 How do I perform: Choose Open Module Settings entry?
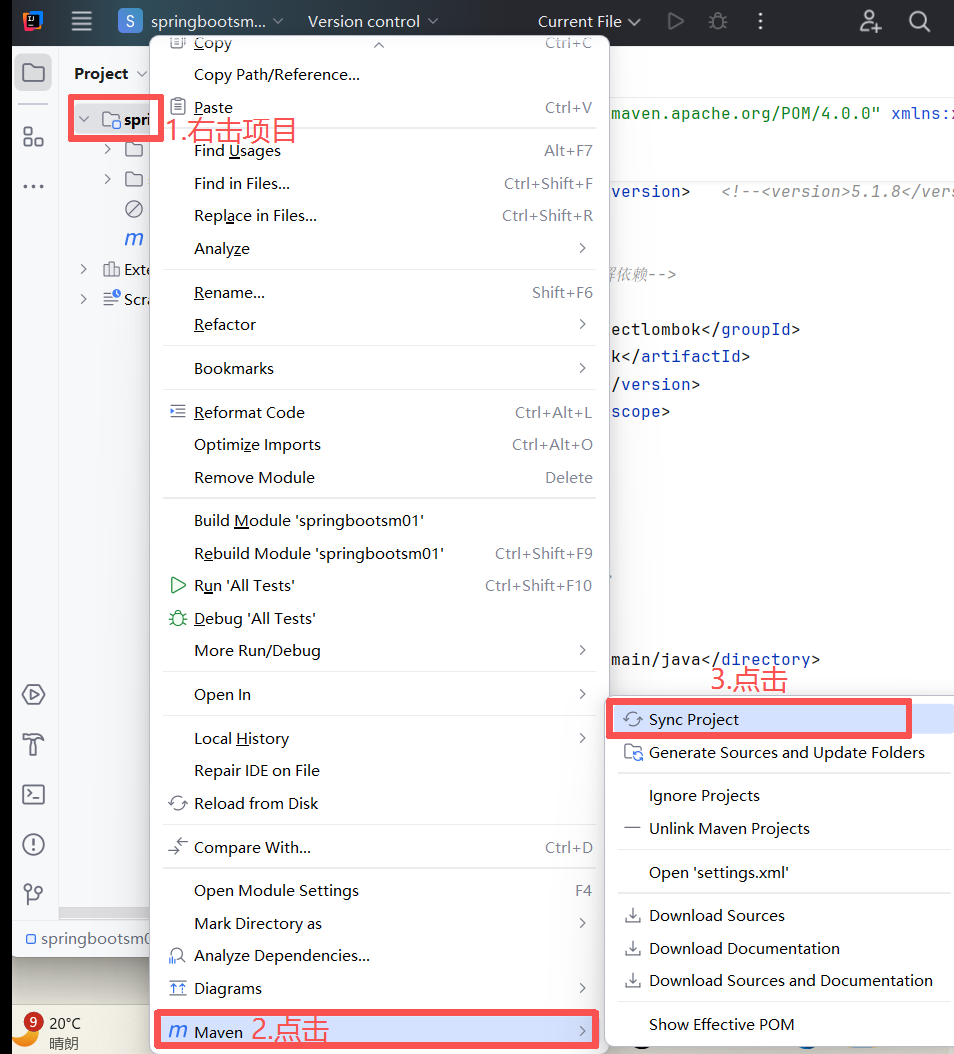[379, 891]
